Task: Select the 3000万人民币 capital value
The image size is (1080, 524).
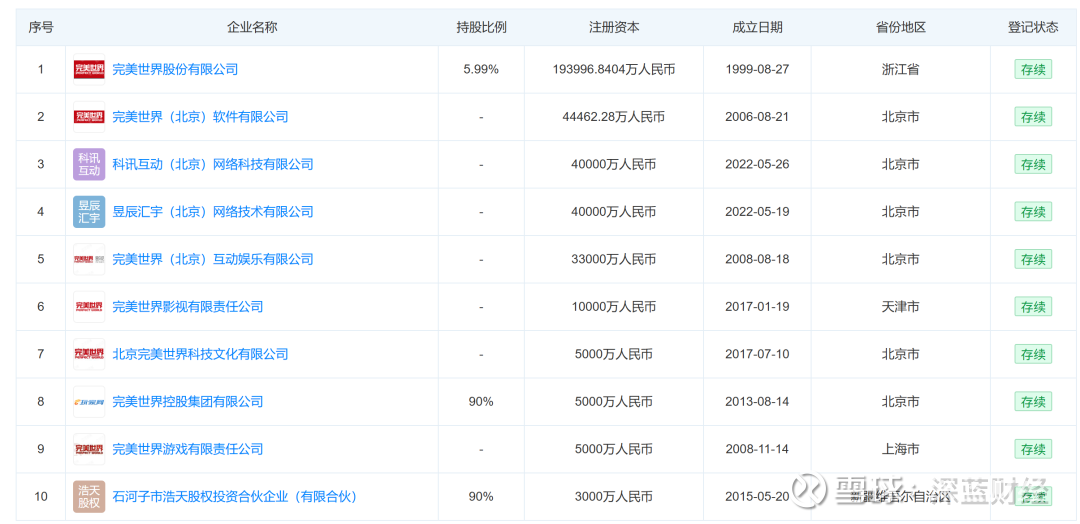Action: pyautogui.click(x=614, y=496)
